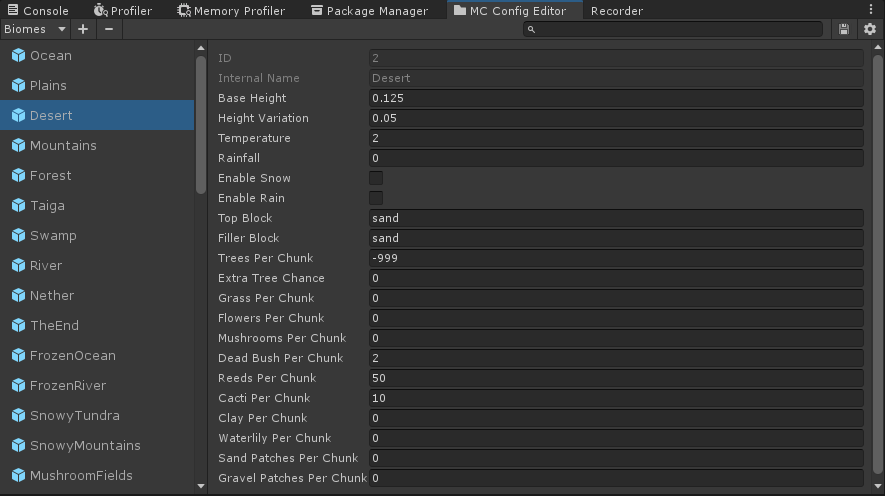Image resolution: width=885 pixels, height=496 pixels.
Task: Open the Biomes category dropdown
Action: click(35, 29)
